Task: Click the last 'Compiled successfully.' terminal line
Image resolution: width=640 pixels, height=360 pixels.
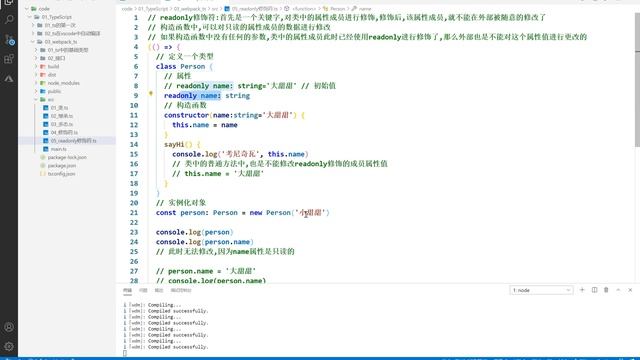Action: [x=178, y=347]
